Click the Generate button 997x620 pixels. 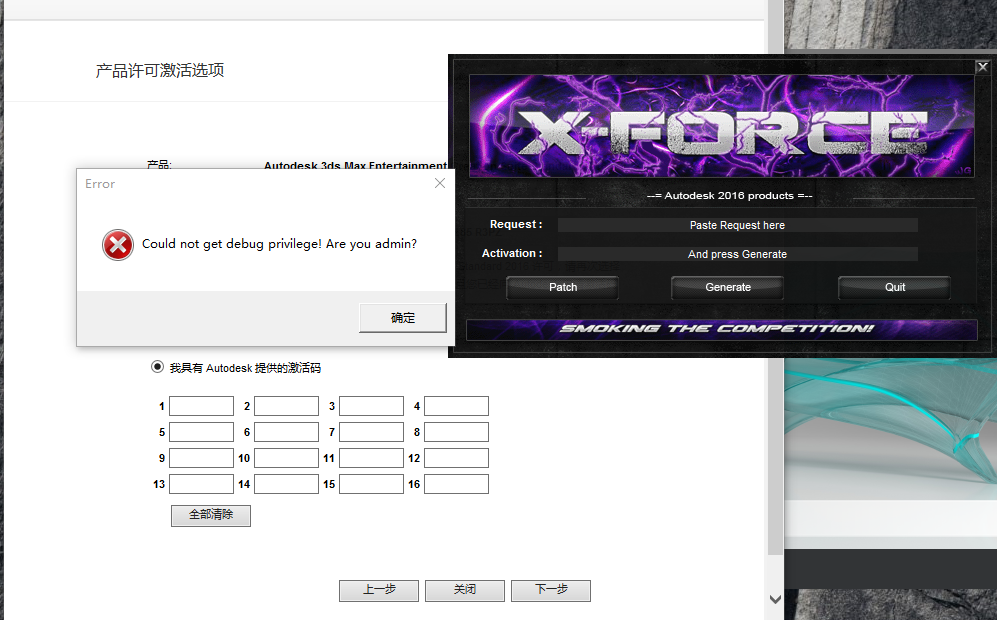pos(728,287)
